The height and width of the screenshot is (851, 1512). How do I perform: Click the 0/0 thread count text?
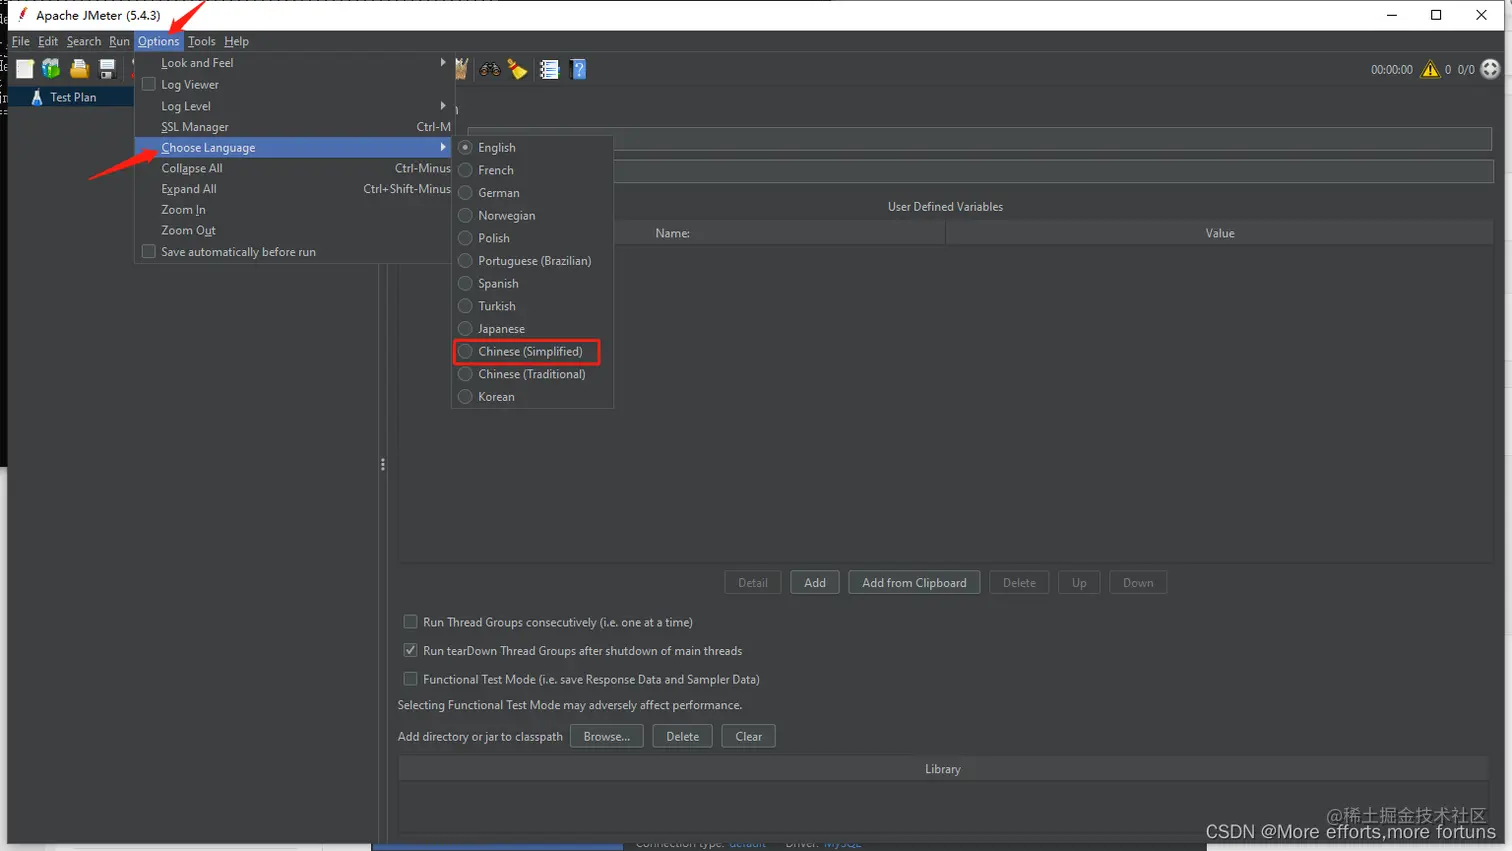[x=1466, y=70]
